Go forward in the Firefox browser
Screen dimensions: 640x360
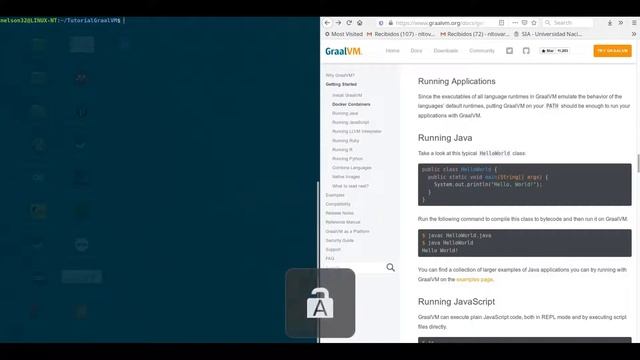(x=338, y=23)
